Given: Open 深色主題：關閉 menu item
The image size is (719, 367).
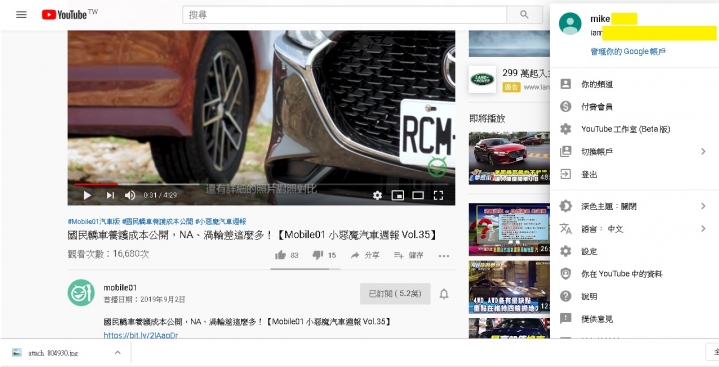Looking at the screenshot, I should tap(634, 206).
